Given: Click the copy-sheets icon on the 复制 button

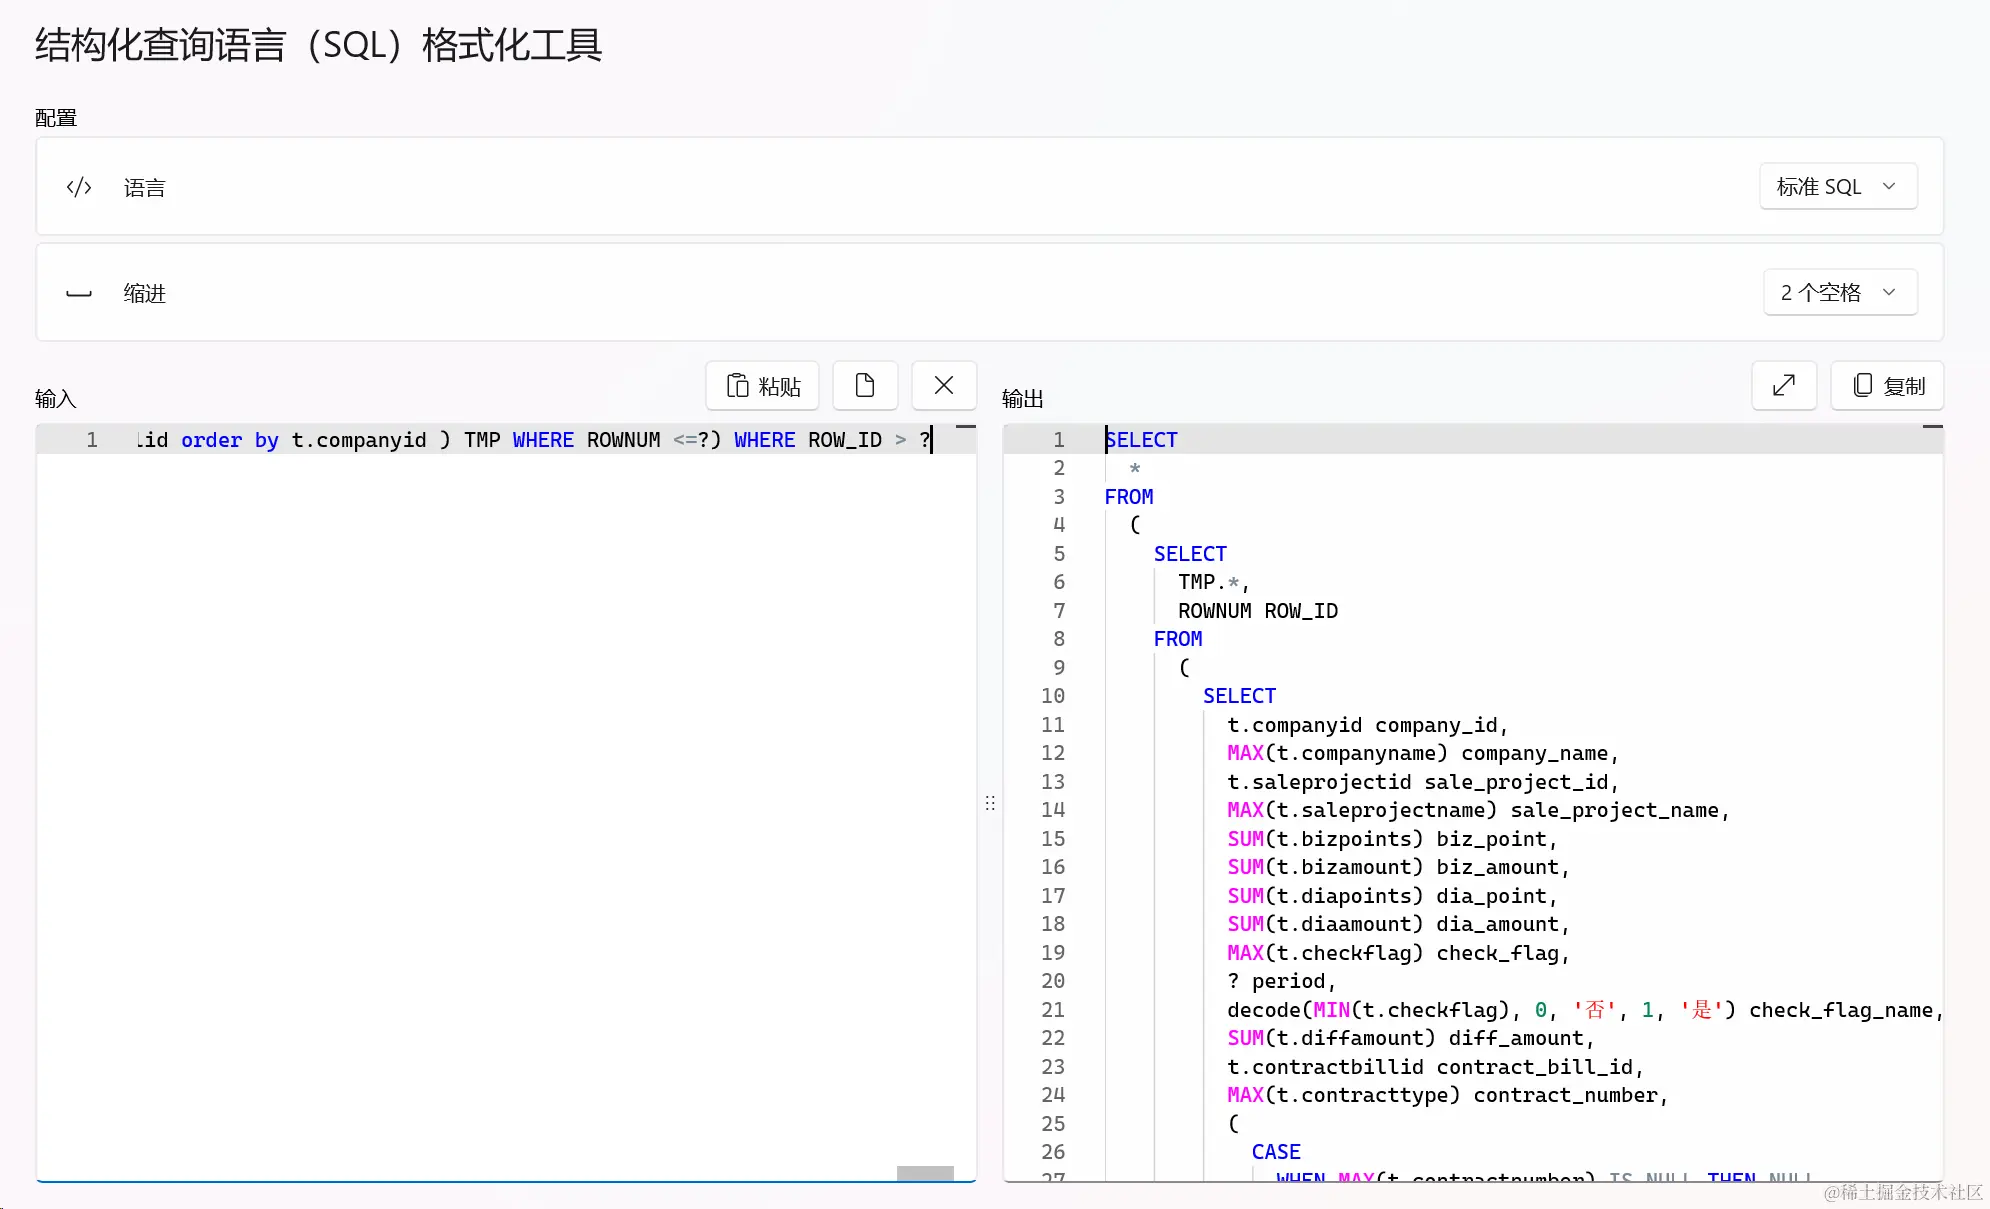Looking at the screenshot, I should [x=1861, y=385].
